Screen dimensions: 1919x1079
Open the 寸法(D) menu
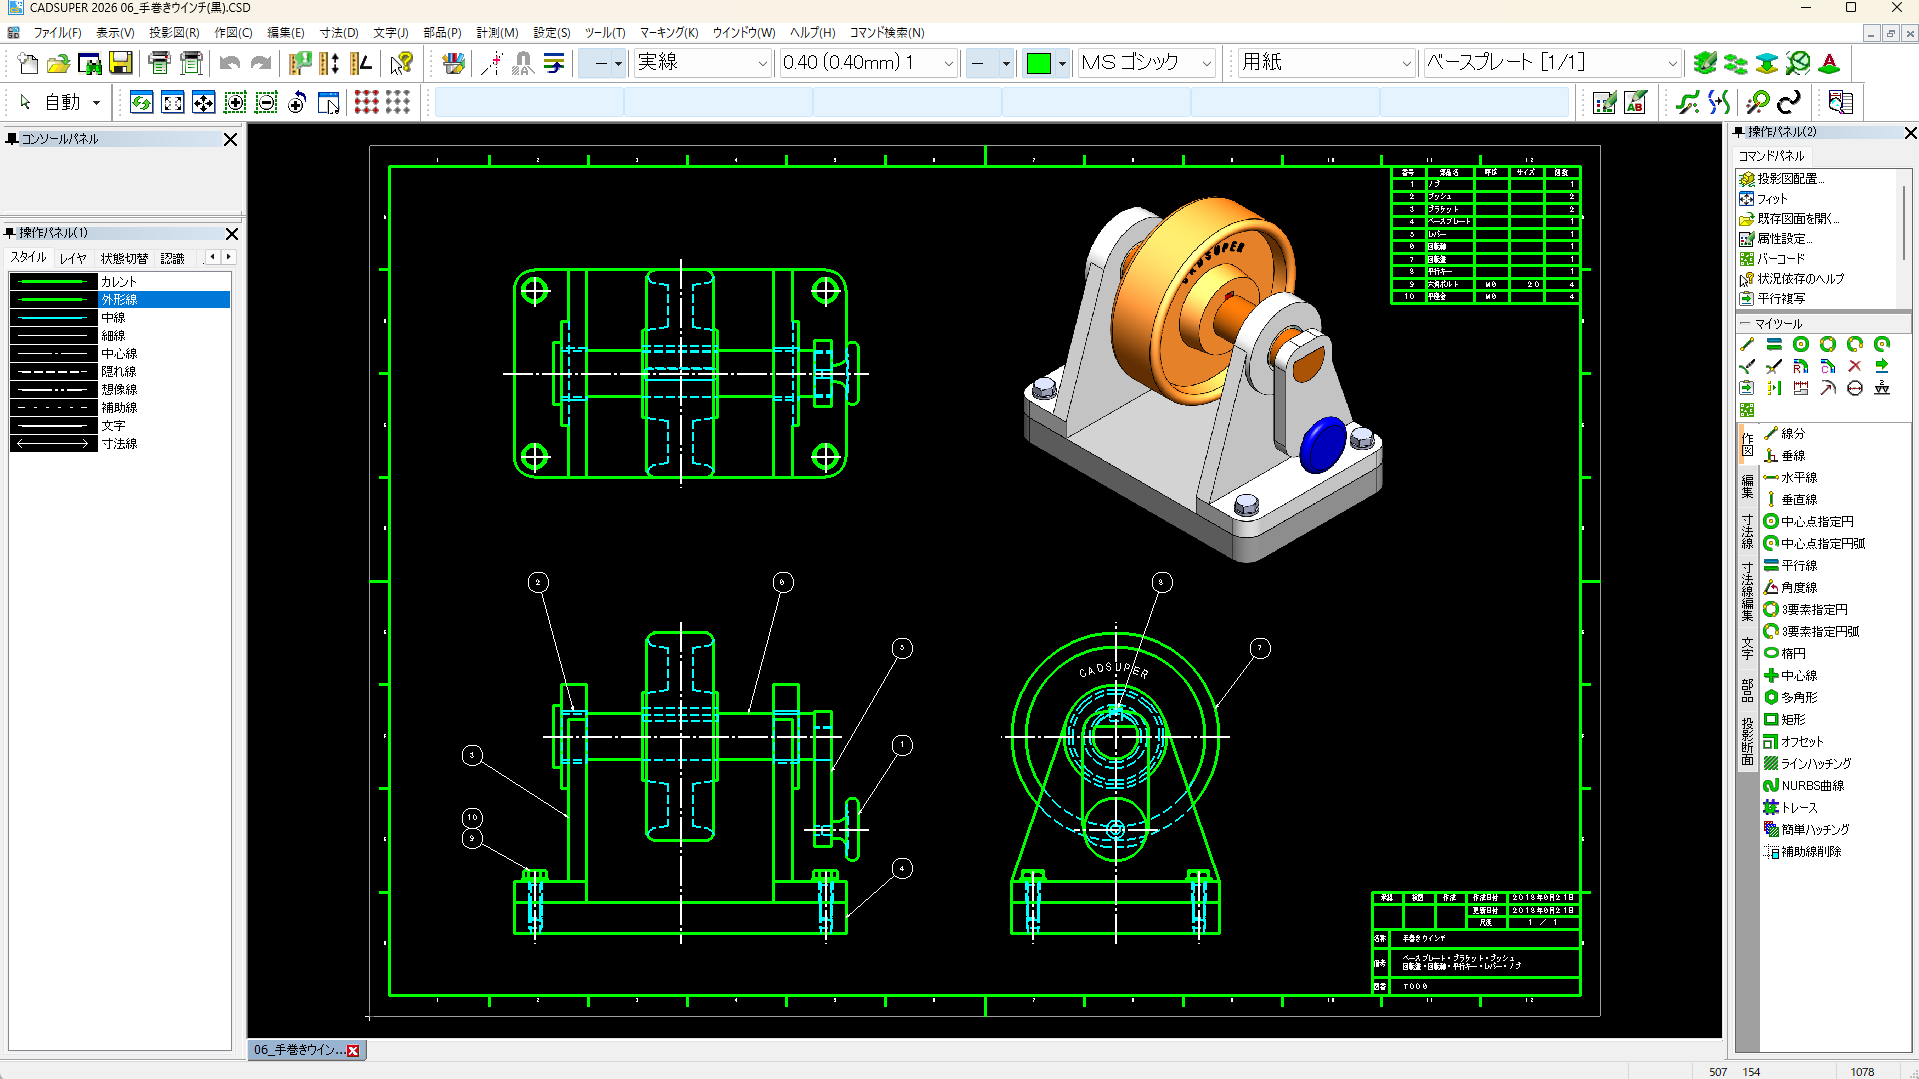tap(339, 32)
